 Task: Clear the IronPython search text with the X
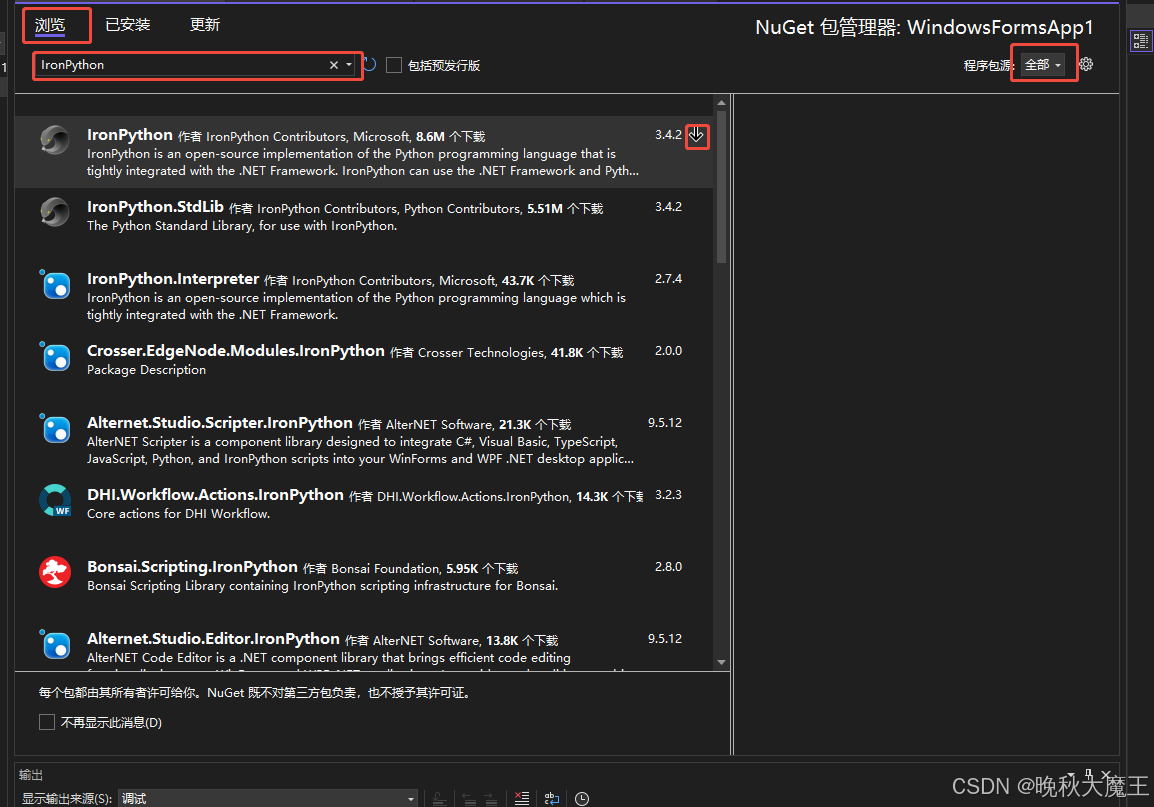(x=333, y=64)
